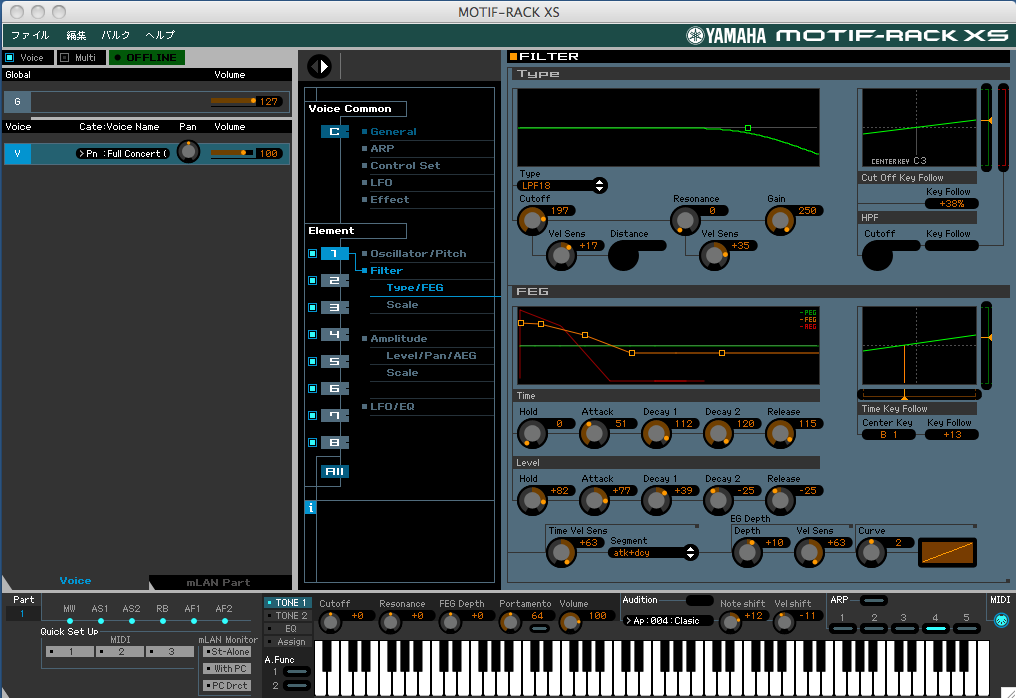Expand the Amplitude tree section
Image resolution: width=1016 pixels, height=698 pixels.
pos(398,338)
